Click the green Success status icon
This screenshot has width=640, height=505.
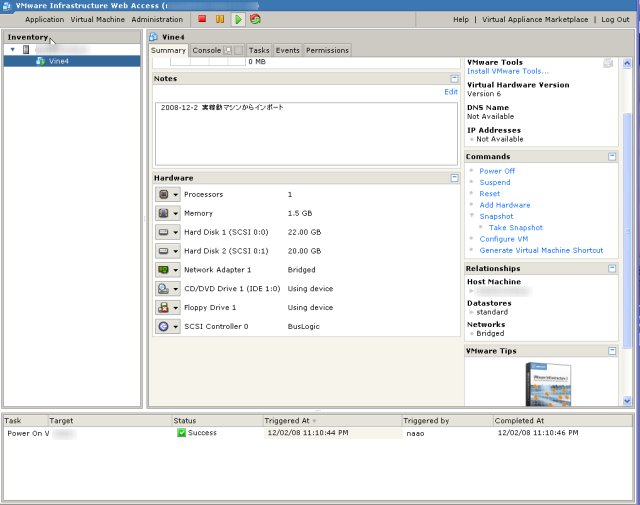tap(182, 433)
